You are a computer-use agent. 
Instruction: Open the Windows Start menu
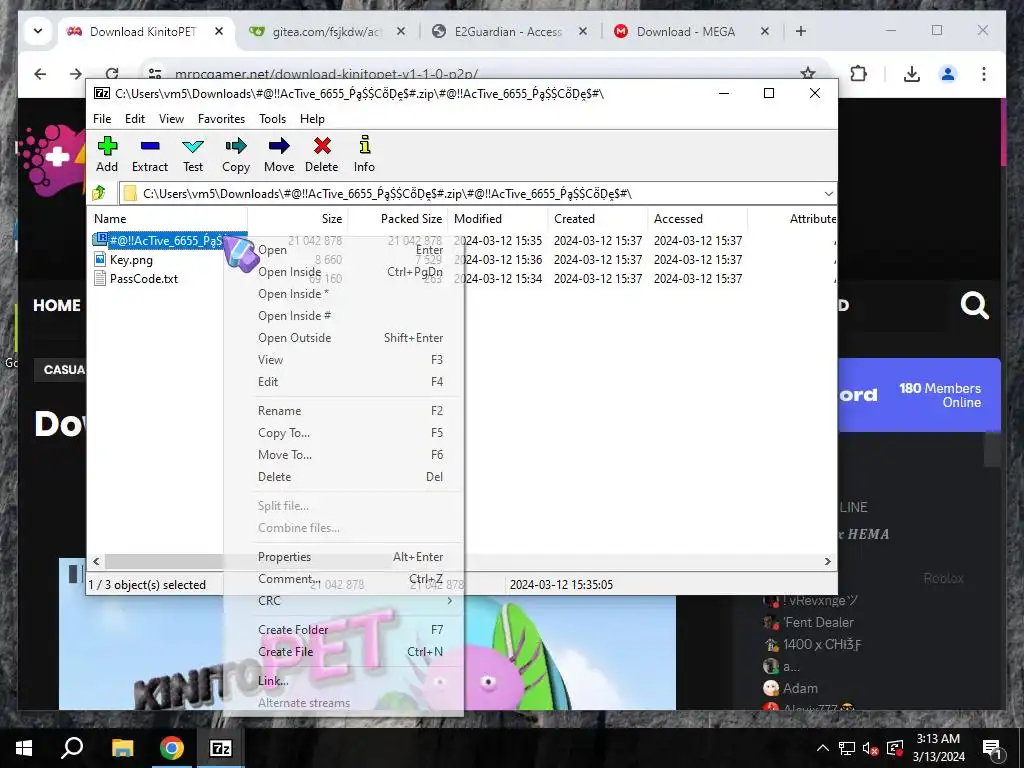(x=24, y=748)
